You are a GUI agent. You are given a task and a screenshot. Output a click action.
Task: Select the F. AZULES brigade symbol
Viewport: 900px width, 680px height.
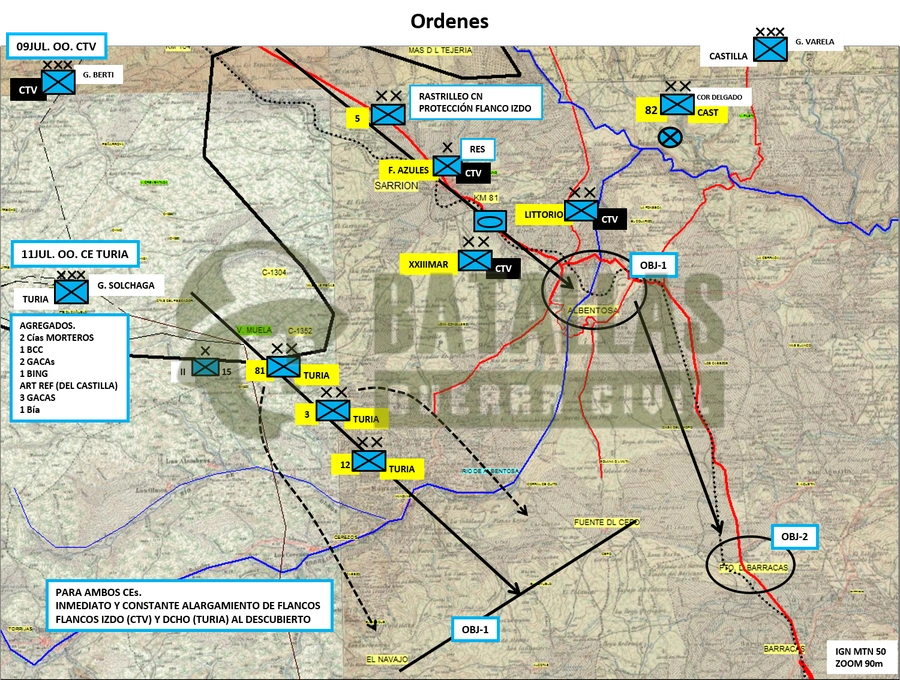tap(447, 166)
